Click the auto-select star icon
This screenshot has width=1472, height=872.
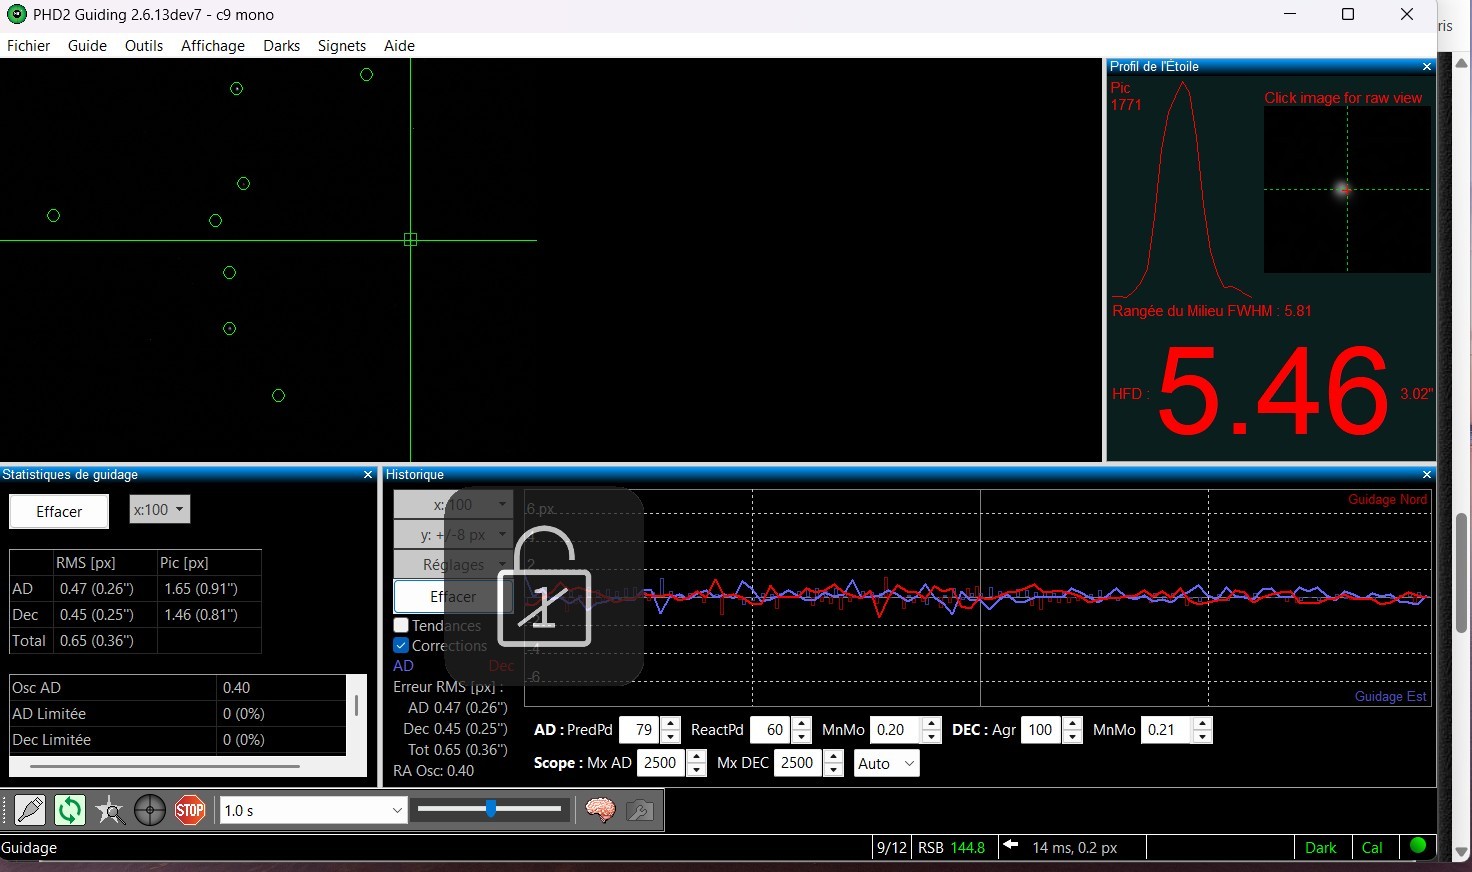(x=110, y=810)
